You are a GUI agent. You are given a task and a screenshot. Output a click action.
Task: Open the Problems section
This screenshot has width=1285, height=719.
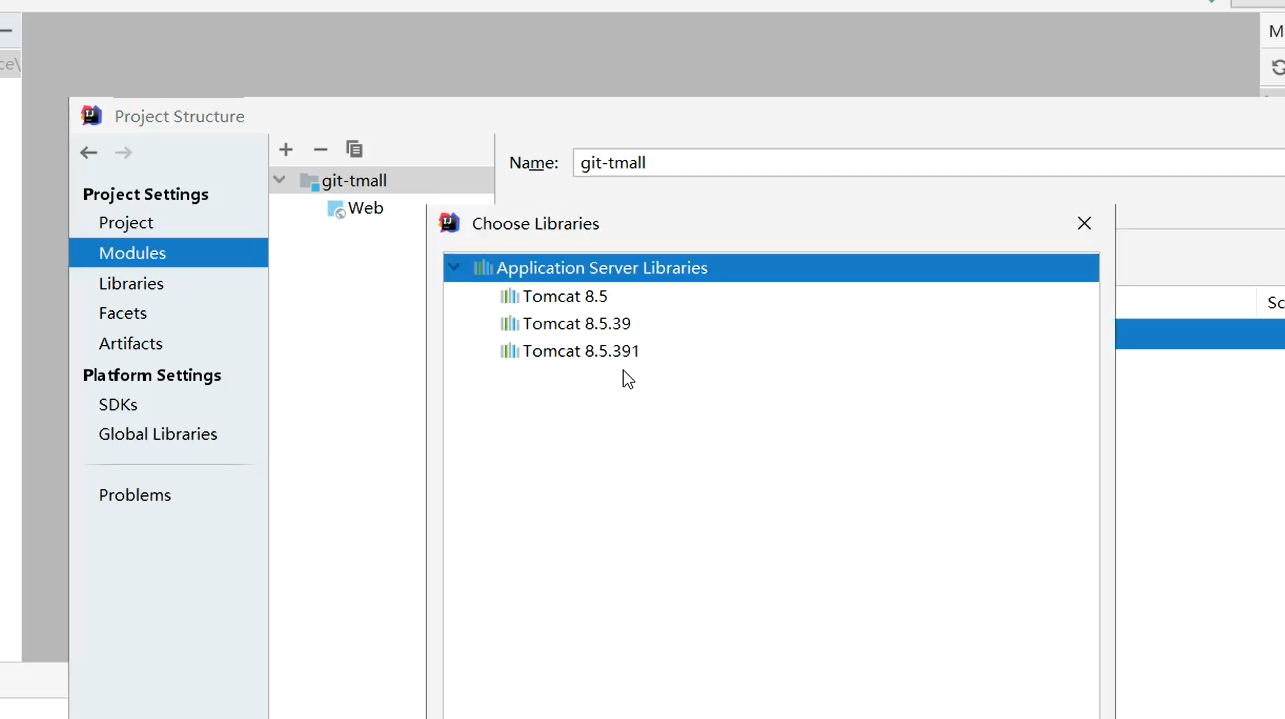coord(135,495)
